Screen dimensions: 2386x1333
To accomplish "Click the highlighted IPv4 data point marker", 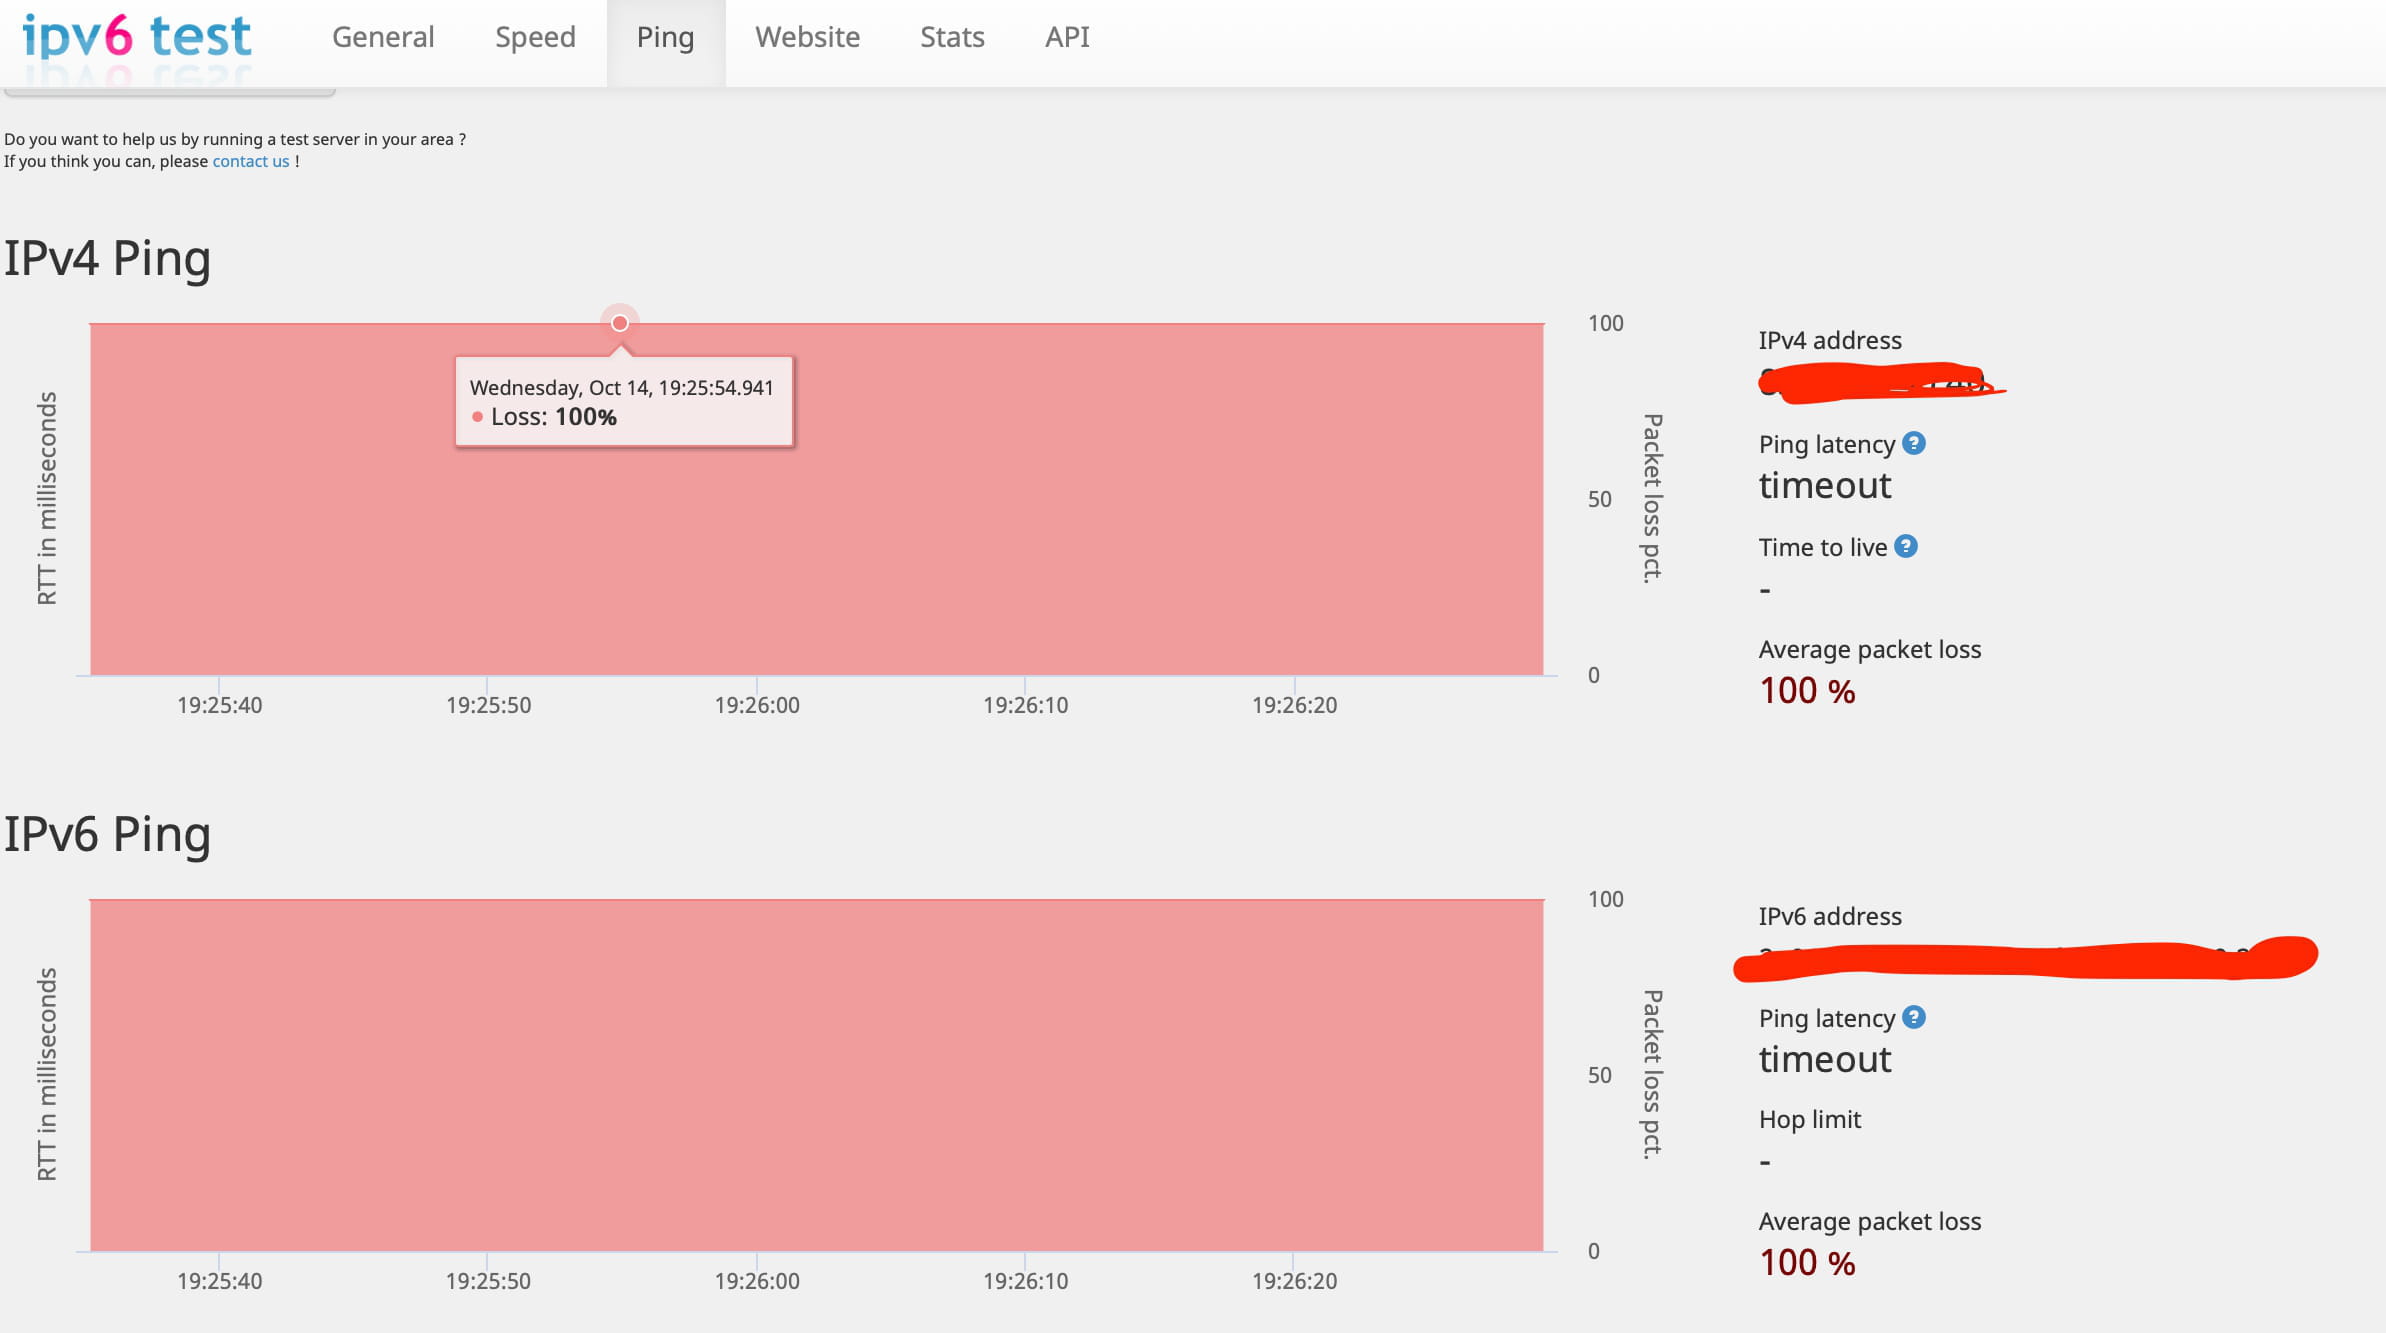I will [x=620, y=323].
